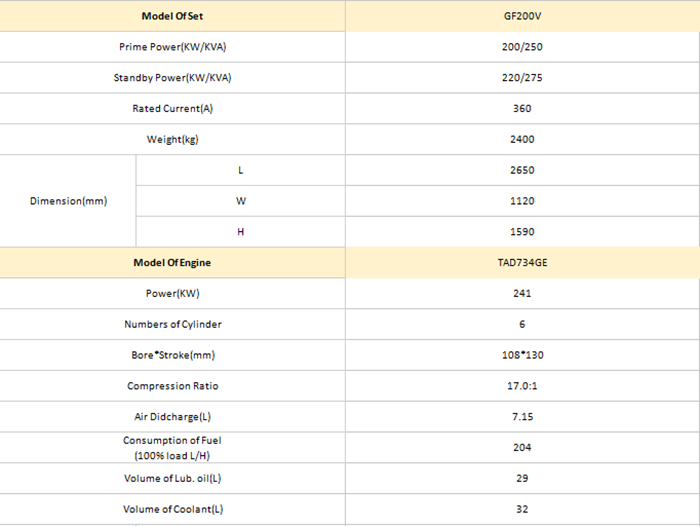Select the Consumption of Fuel cell
The width and height of the screenshot is (700, 526).
pos(172,447)
